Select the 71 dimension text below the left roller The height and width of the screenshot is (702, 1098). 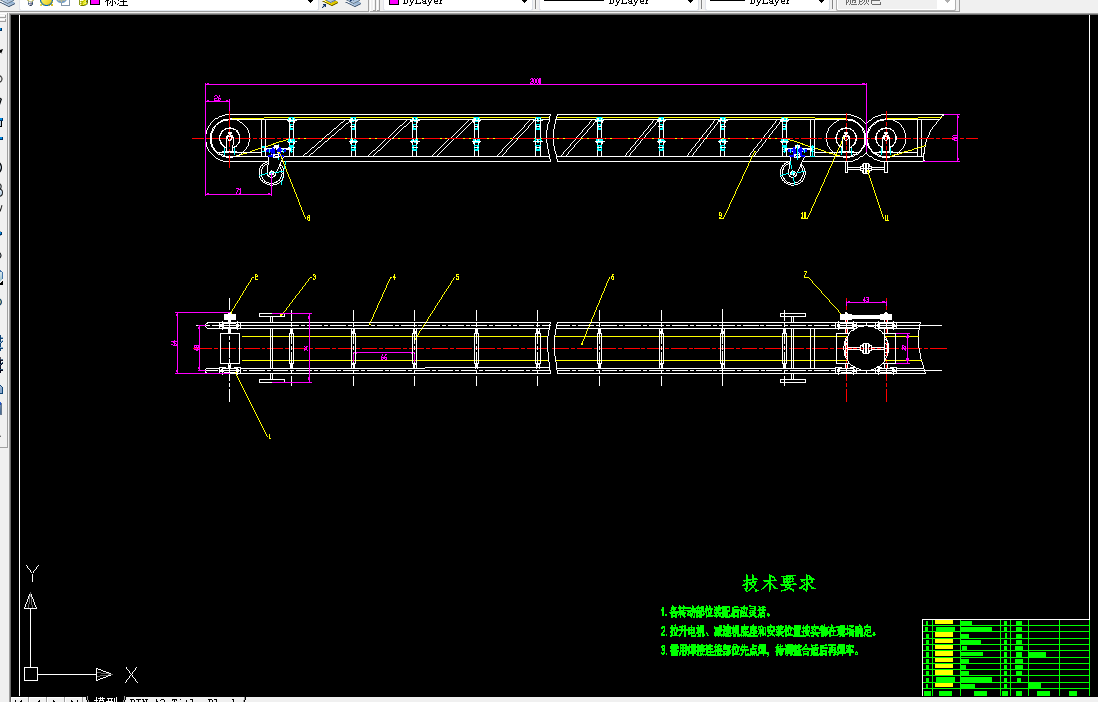click(238, 191)
